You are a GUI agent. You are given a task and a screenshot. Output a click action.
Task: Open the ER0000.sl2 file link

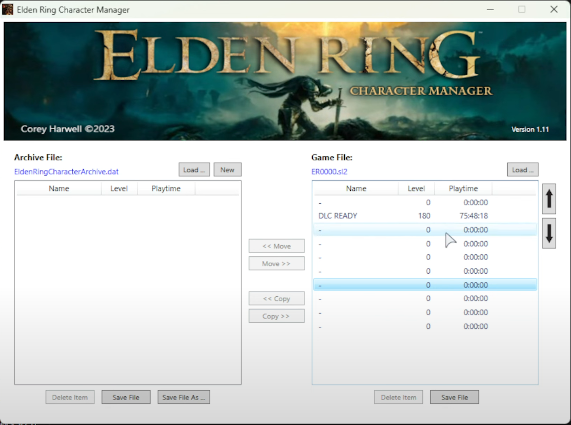pyautogui.click(x=329, y=172)
